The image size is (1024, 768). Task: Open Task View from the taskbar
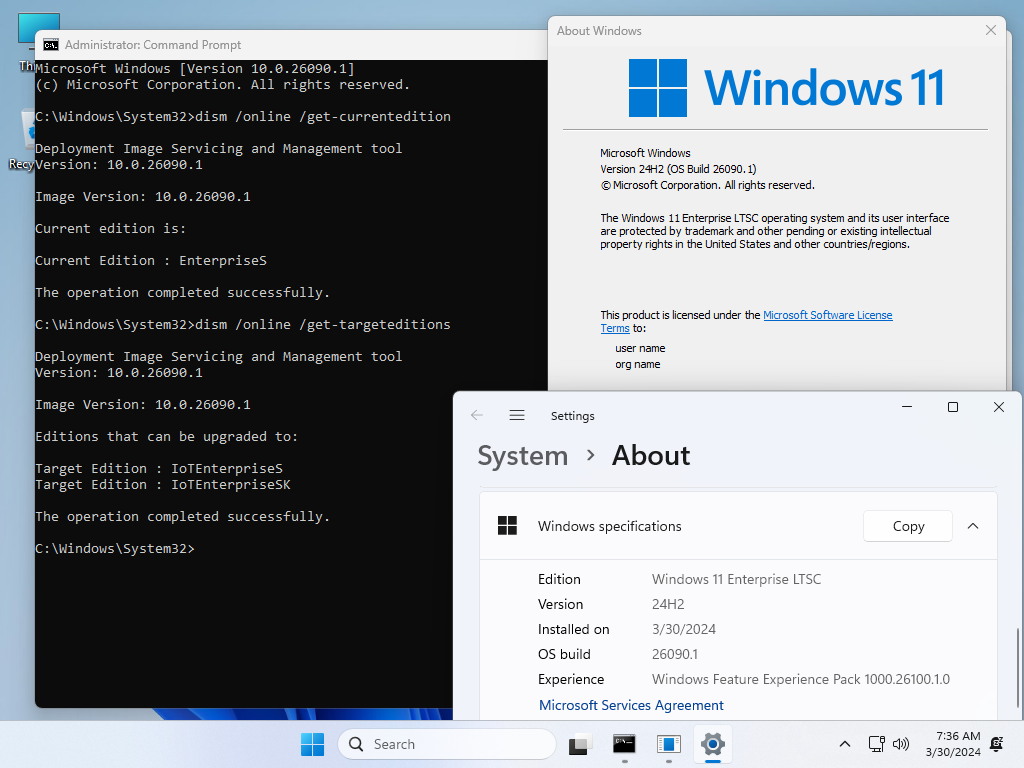(x=579, y=744)
